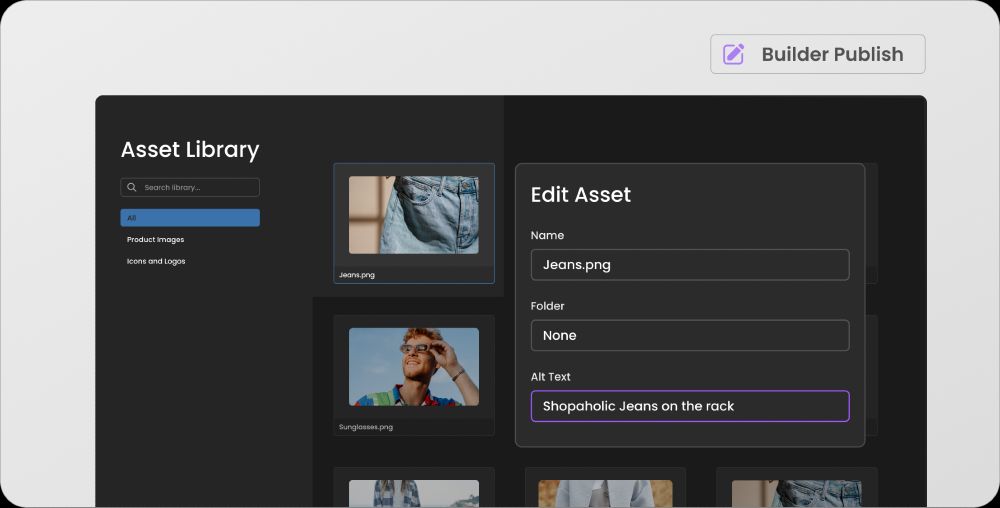Click the Sunglasses.png file name label
This screenshot has height=508, width=1000.
pos(365,427)
